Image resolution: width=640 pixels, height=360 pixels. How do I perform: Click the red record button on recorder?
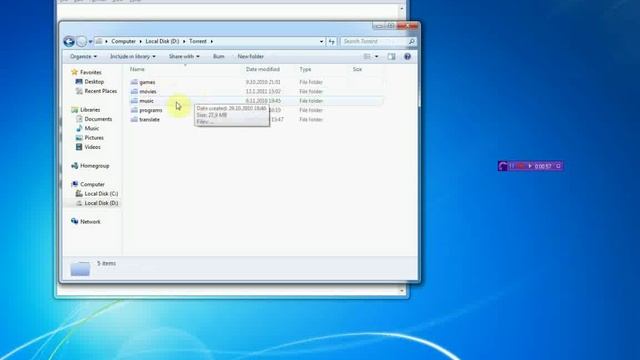[x=521, y=166]
